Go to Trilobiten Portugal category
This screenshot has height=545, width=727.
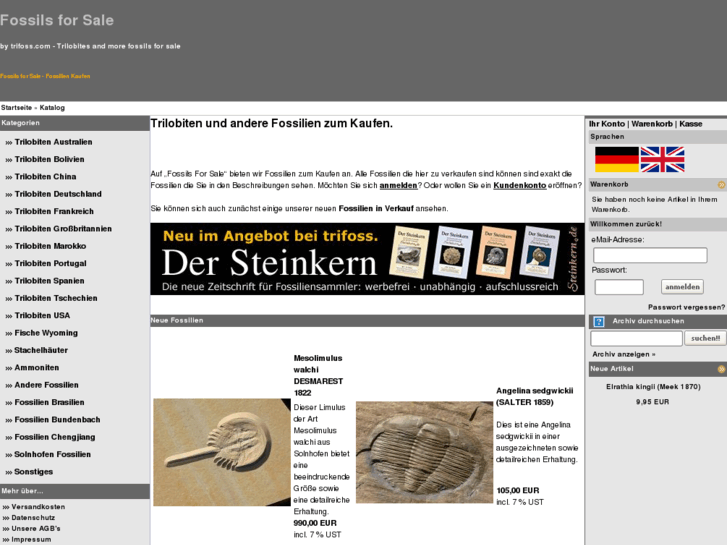coord(51,263)
